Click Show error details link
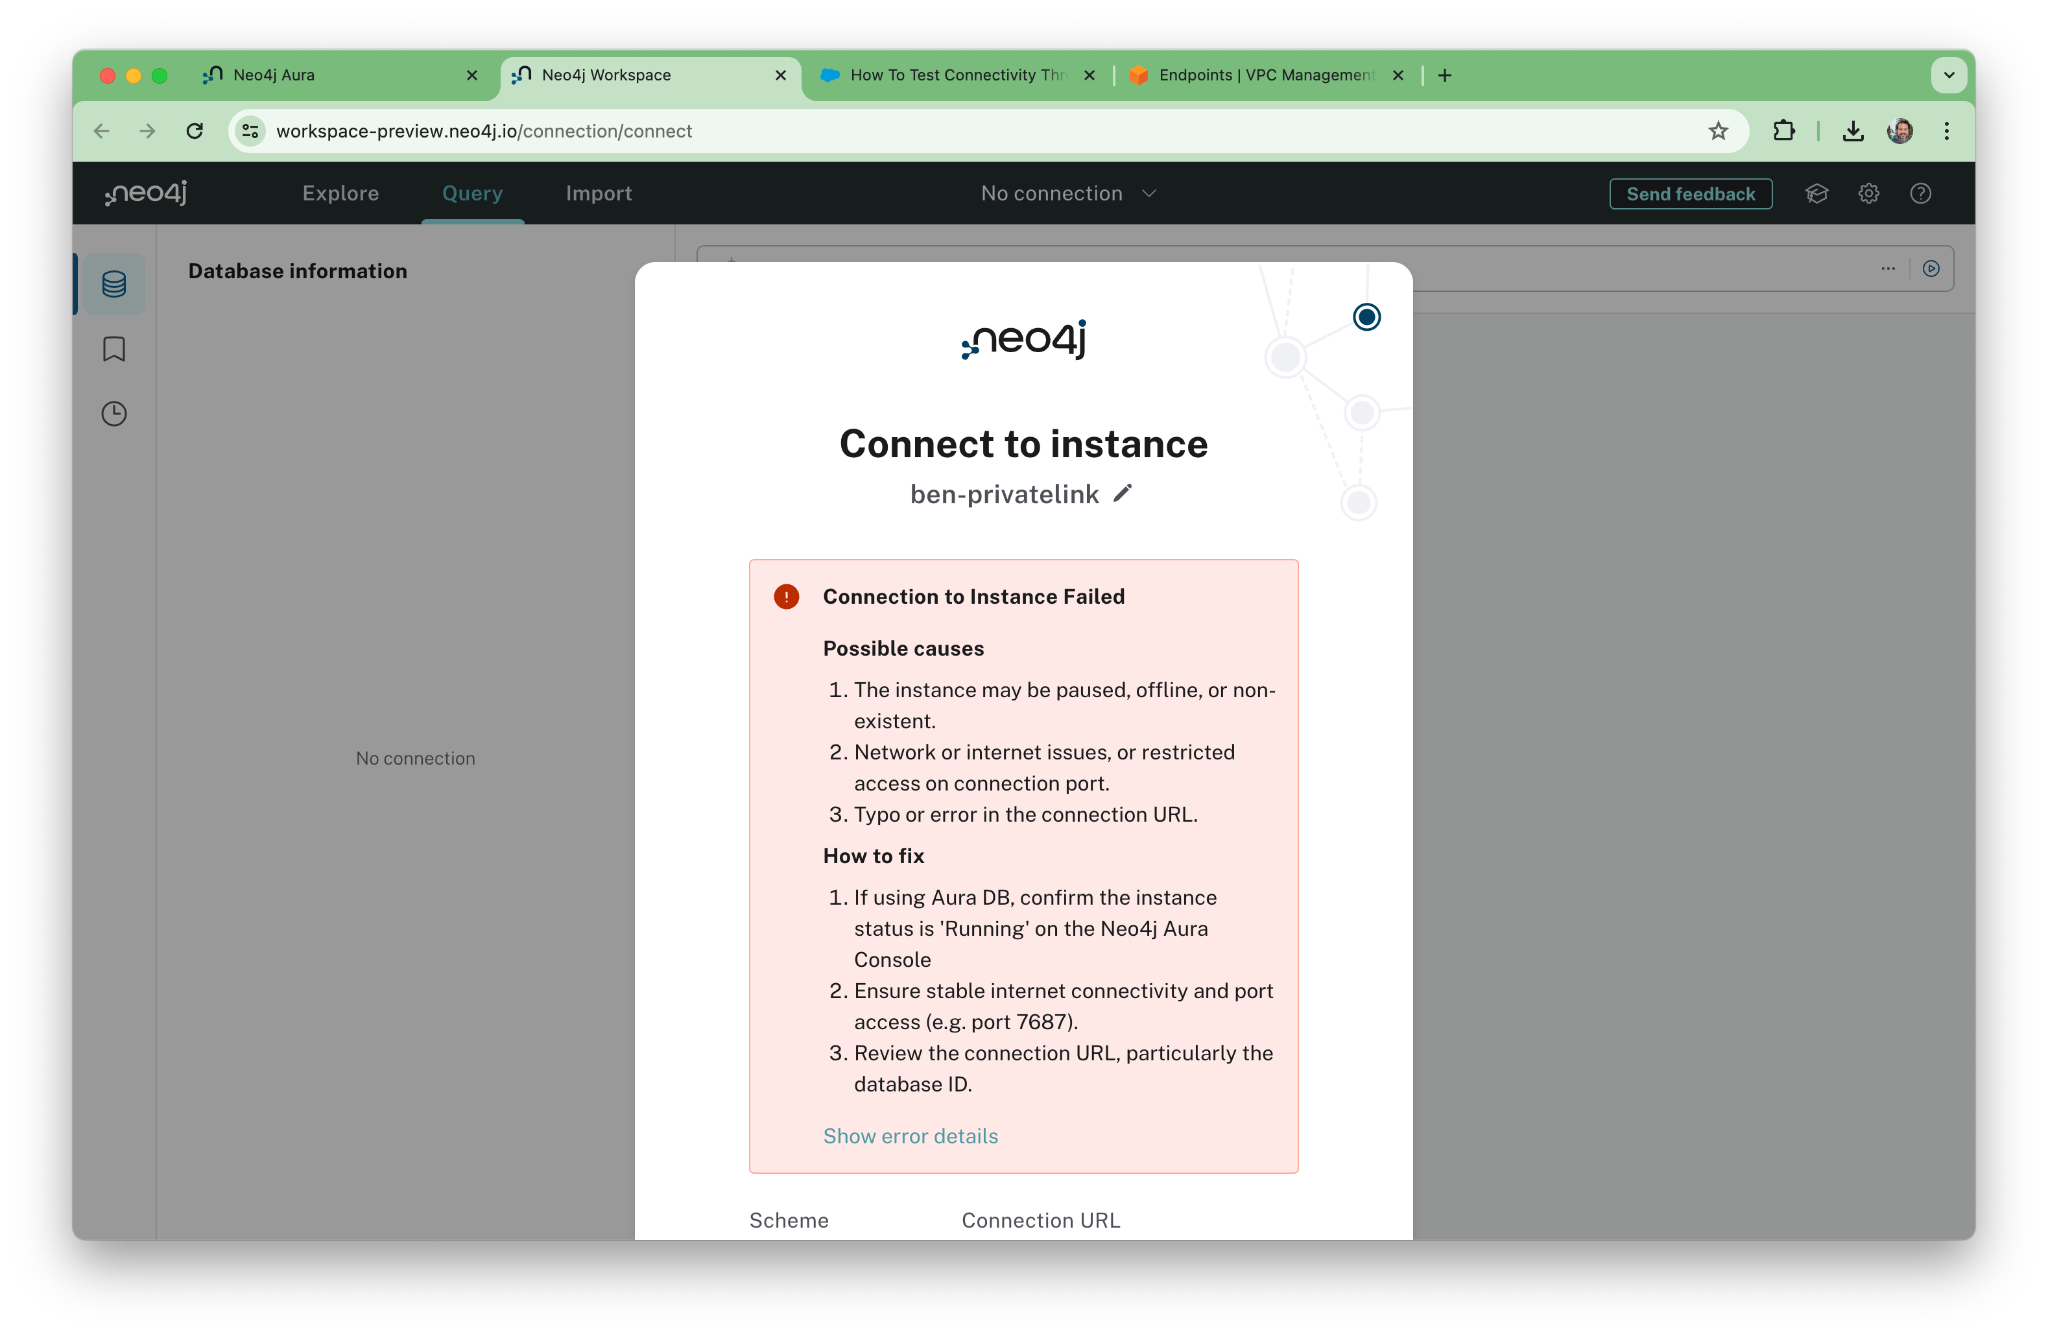Screen dimensions: 2048x1336 tap(911, 1136)
